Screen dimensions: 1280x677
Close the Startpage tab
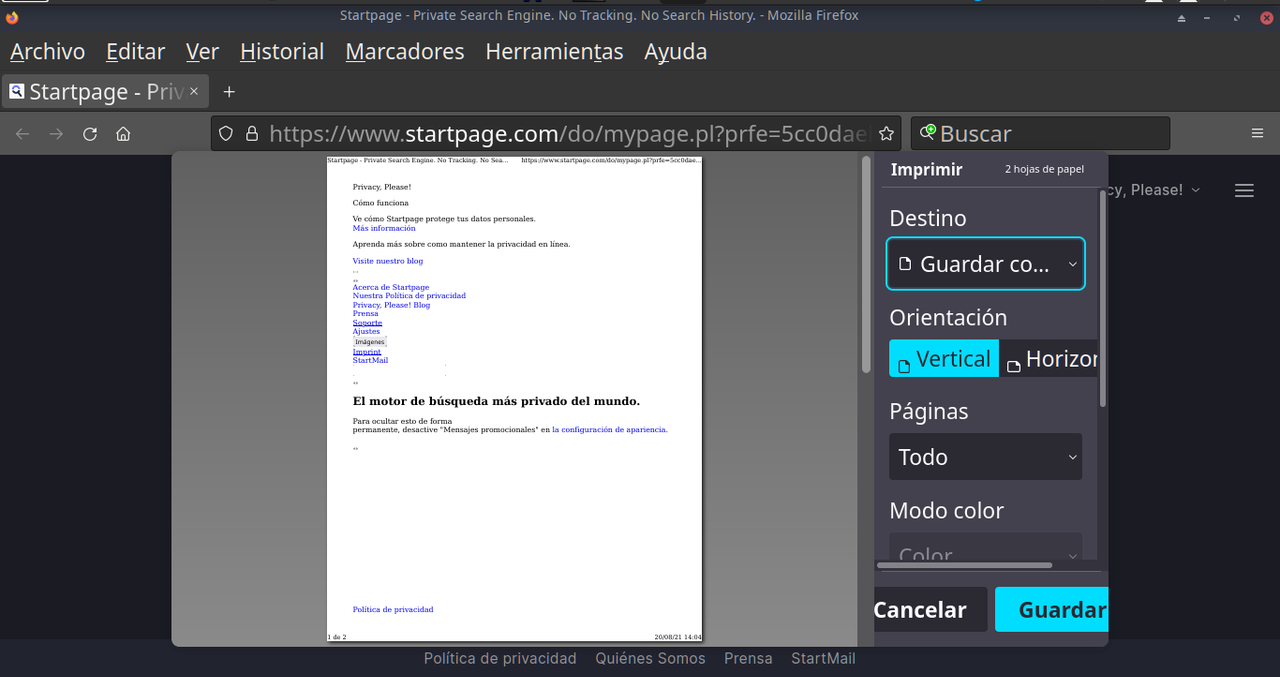(x=194, y=91)
